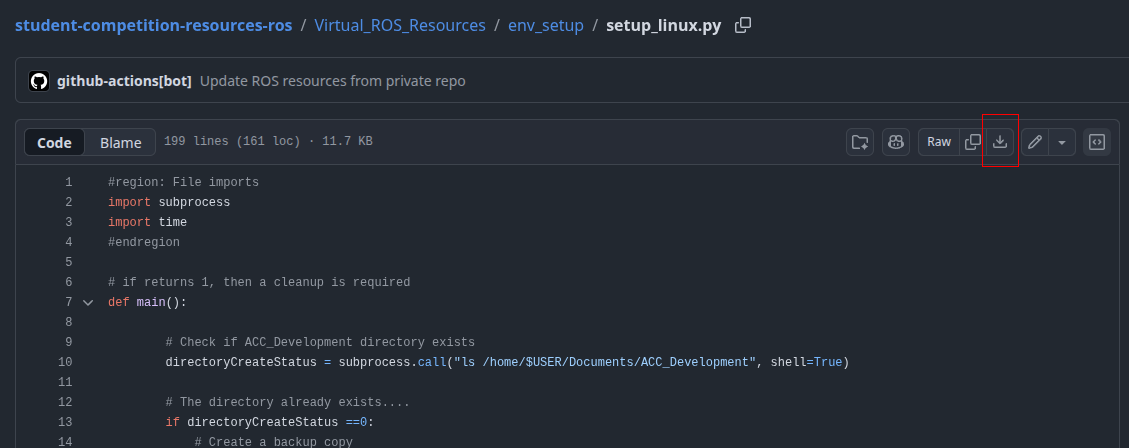
Task: Collapse the def main() code block
Action: pos(88,302)
